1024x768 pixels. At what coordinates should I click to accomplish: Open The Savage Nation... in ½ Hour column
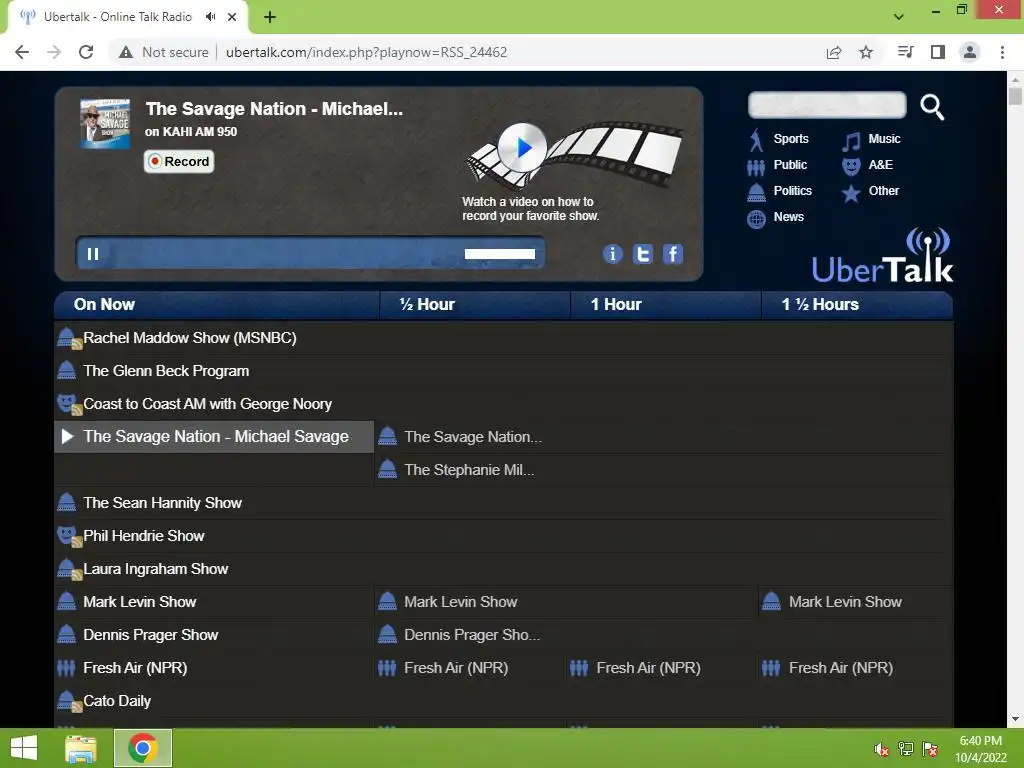(x=473, y=437)
